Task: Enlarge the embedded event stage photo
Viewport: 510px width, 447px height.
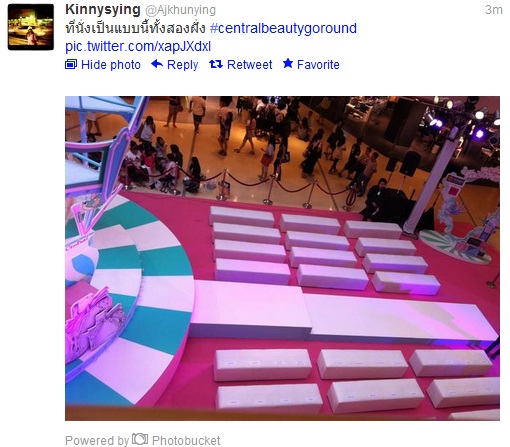Action: pyautogui.click(x=282, y=258)
